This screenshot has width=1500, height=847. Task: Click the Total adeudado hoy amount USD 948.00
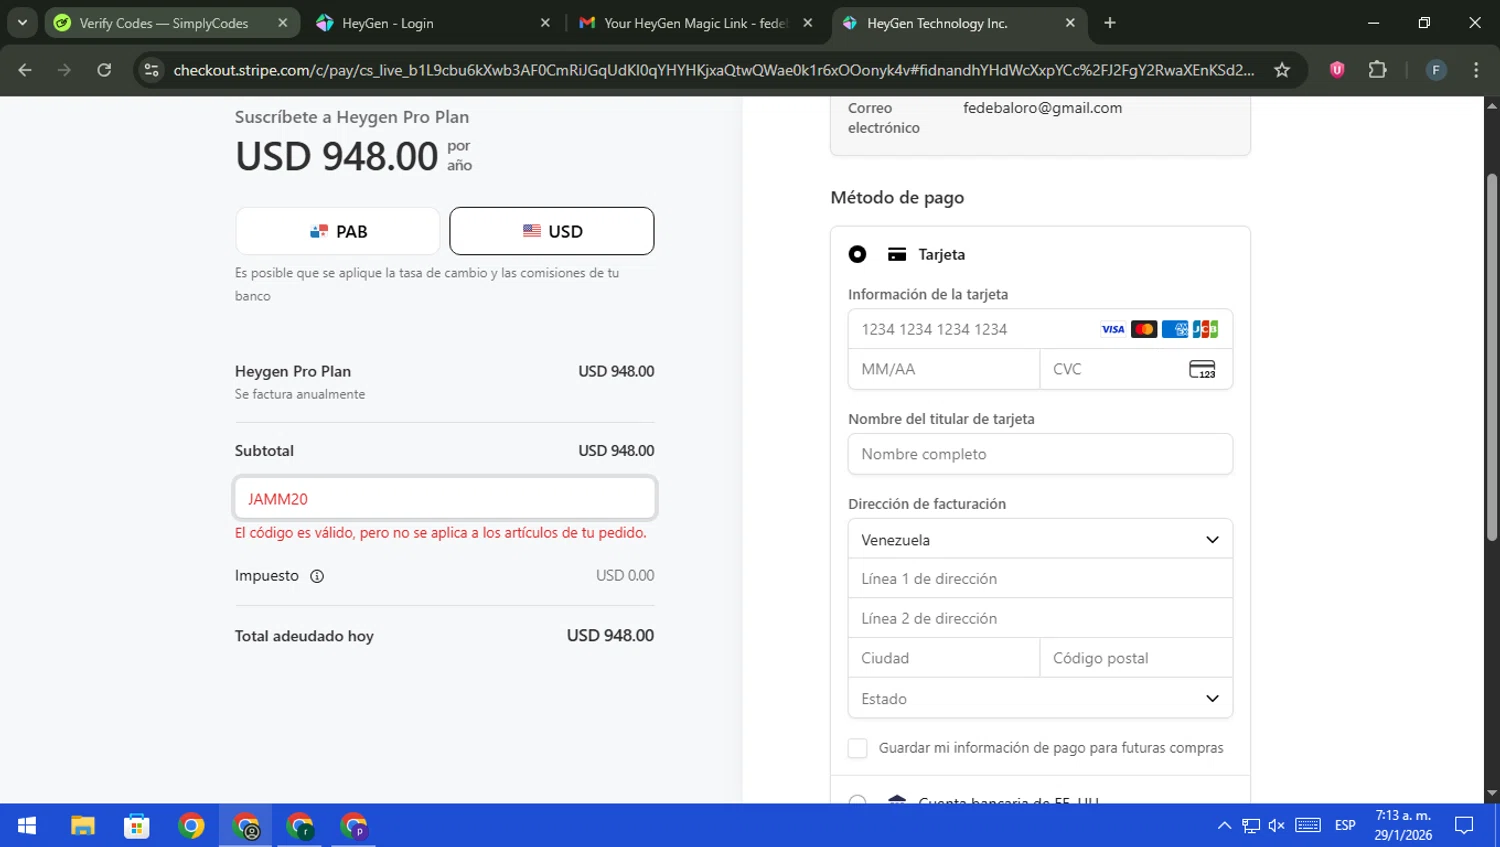click(610, 636)
